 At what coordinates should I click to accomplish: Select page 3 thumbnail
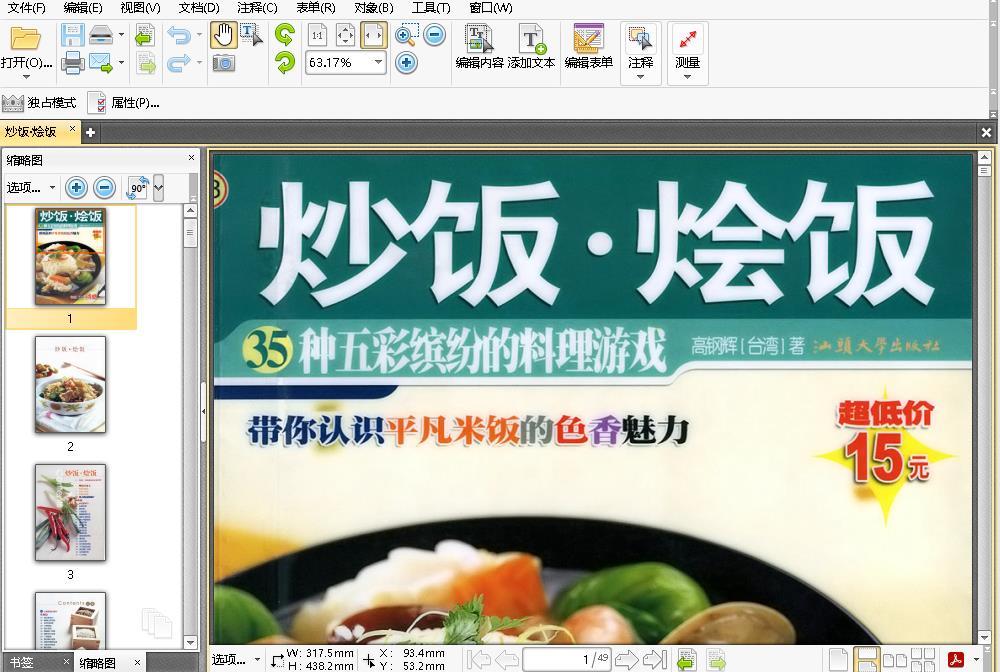70,513
